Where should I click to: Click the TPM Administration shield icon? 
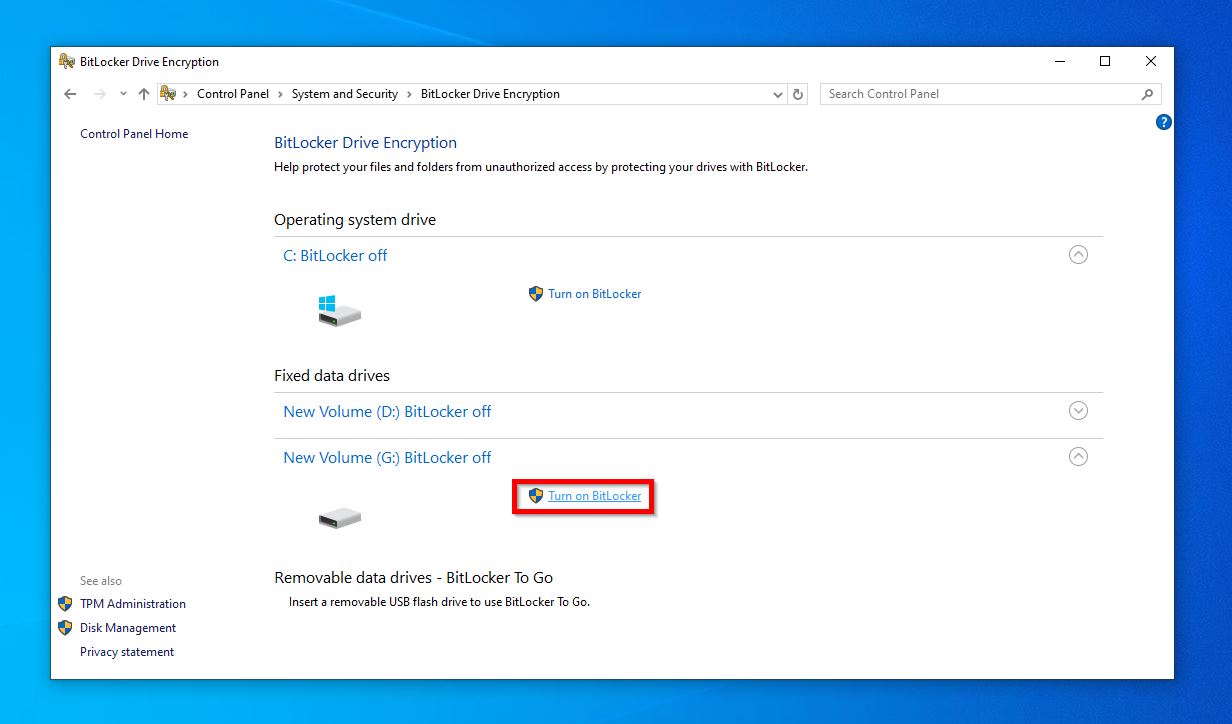coord(65,604)
